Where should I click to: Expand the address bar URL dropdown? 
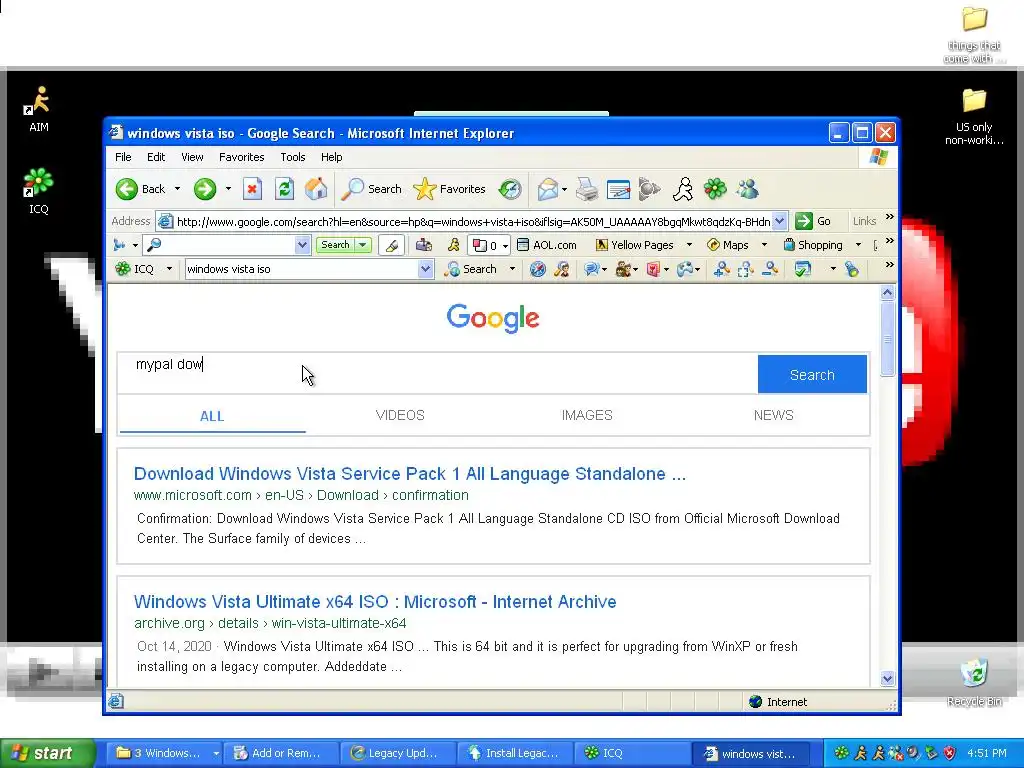coord(779,221)
